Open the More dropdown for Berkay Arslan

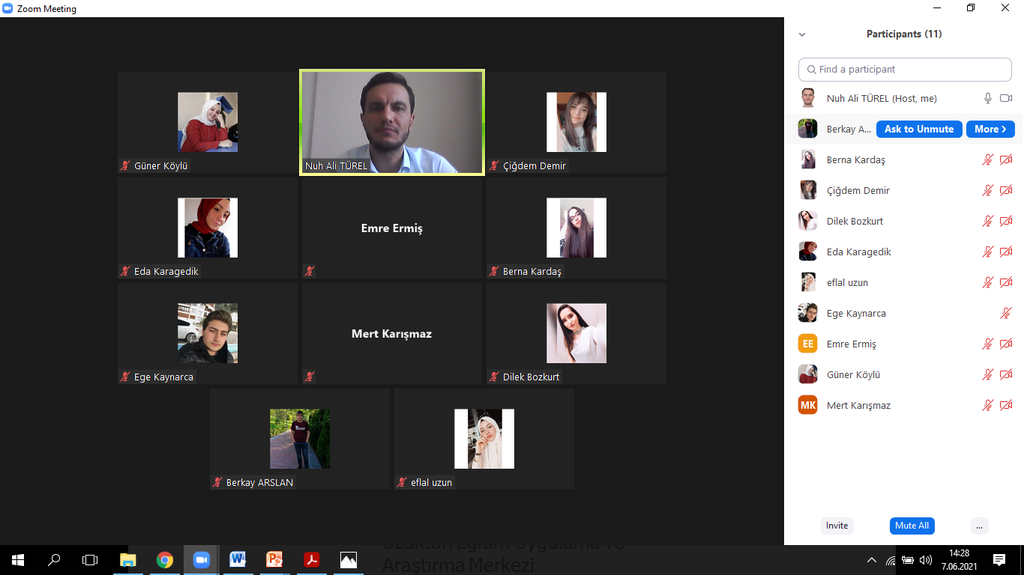(x=991, y=129)
